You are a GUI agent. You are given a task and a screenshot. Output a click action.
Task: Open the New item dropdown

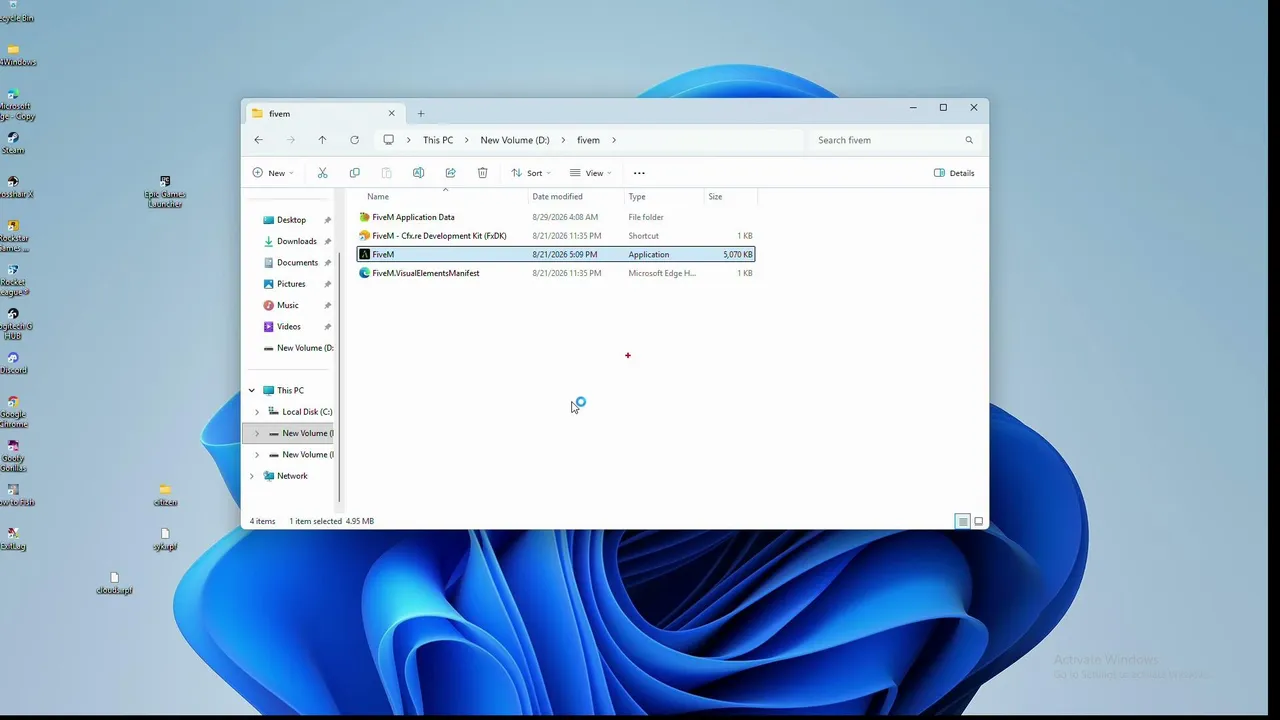[x=273, y=173]
